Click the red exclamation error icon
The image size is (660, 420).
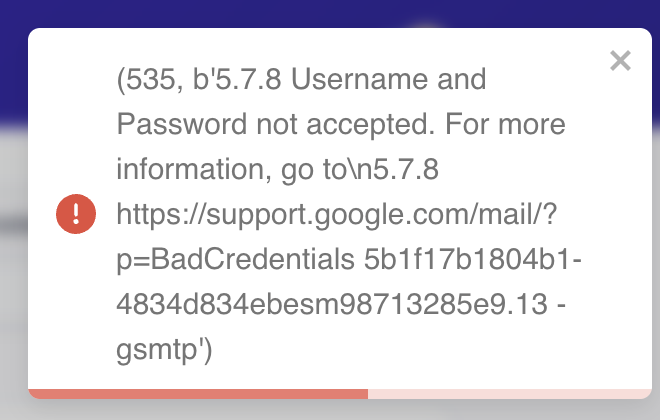click(76, 214)
